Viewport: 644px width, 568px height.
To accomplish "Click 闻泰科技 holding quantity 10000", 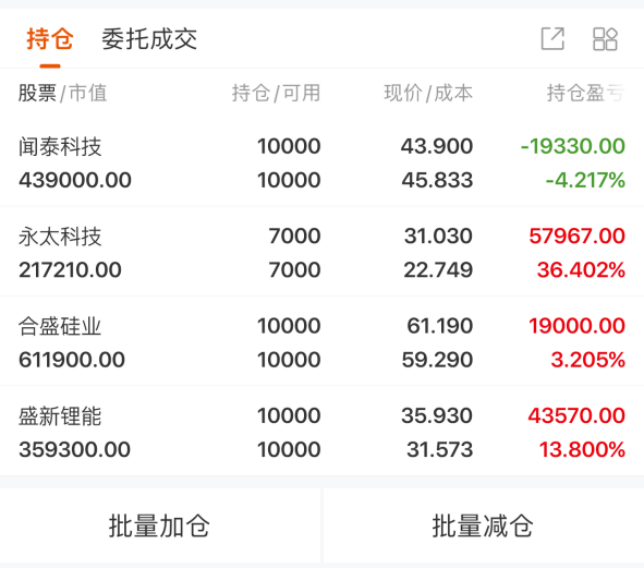I will (289, 146).
